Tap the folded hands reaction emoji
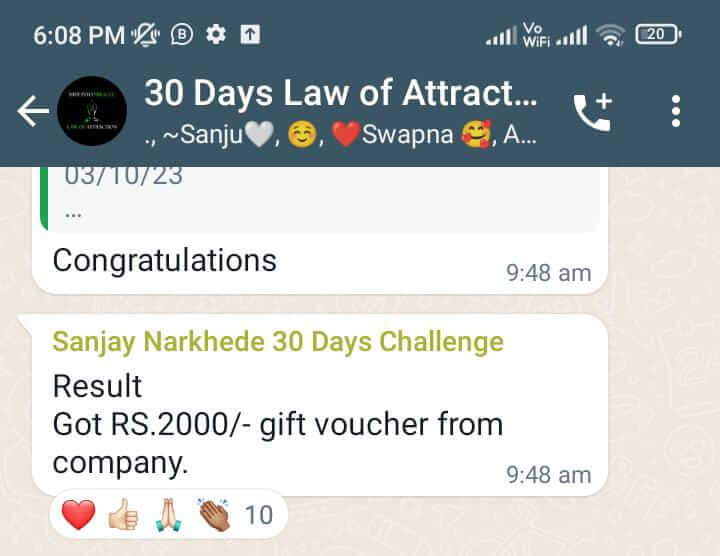Screen dimensions: 720x556 pos(169,515)
